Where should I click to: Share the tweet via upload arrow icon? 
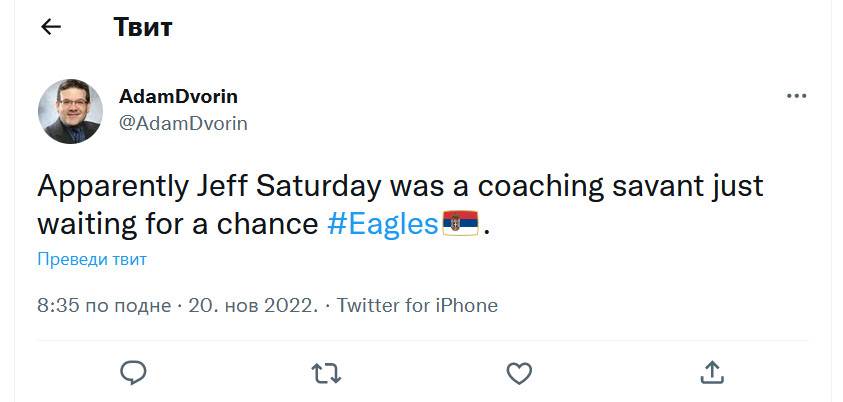[712, 372]
